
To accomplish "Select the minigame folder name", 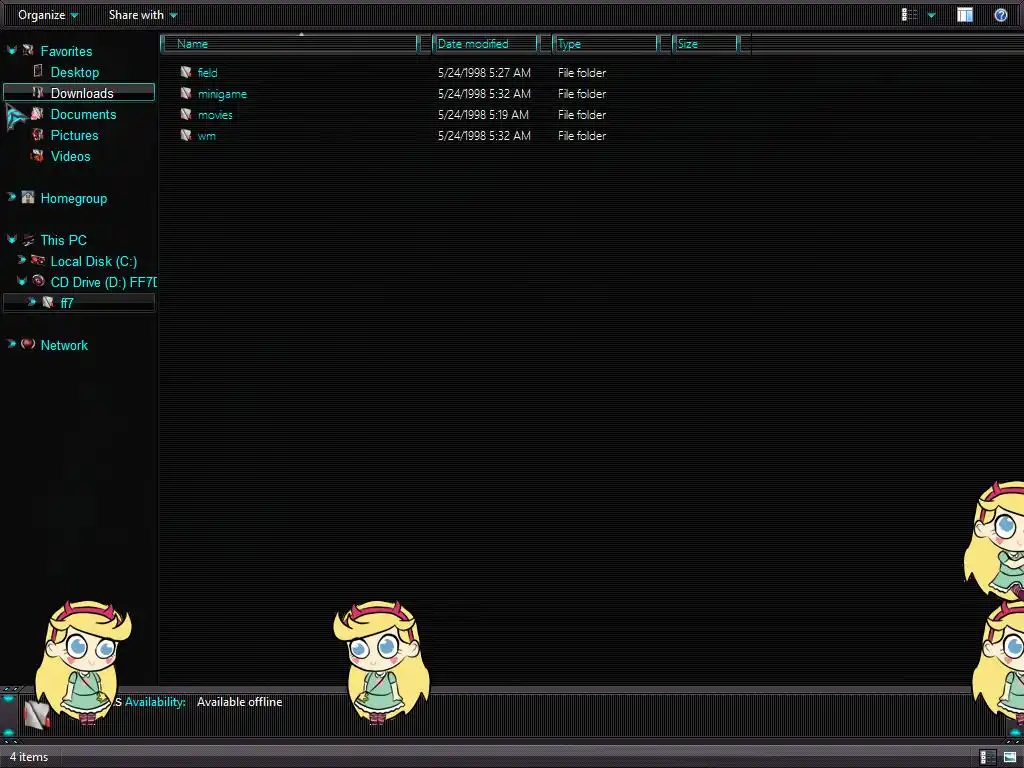I will (222, 93).
